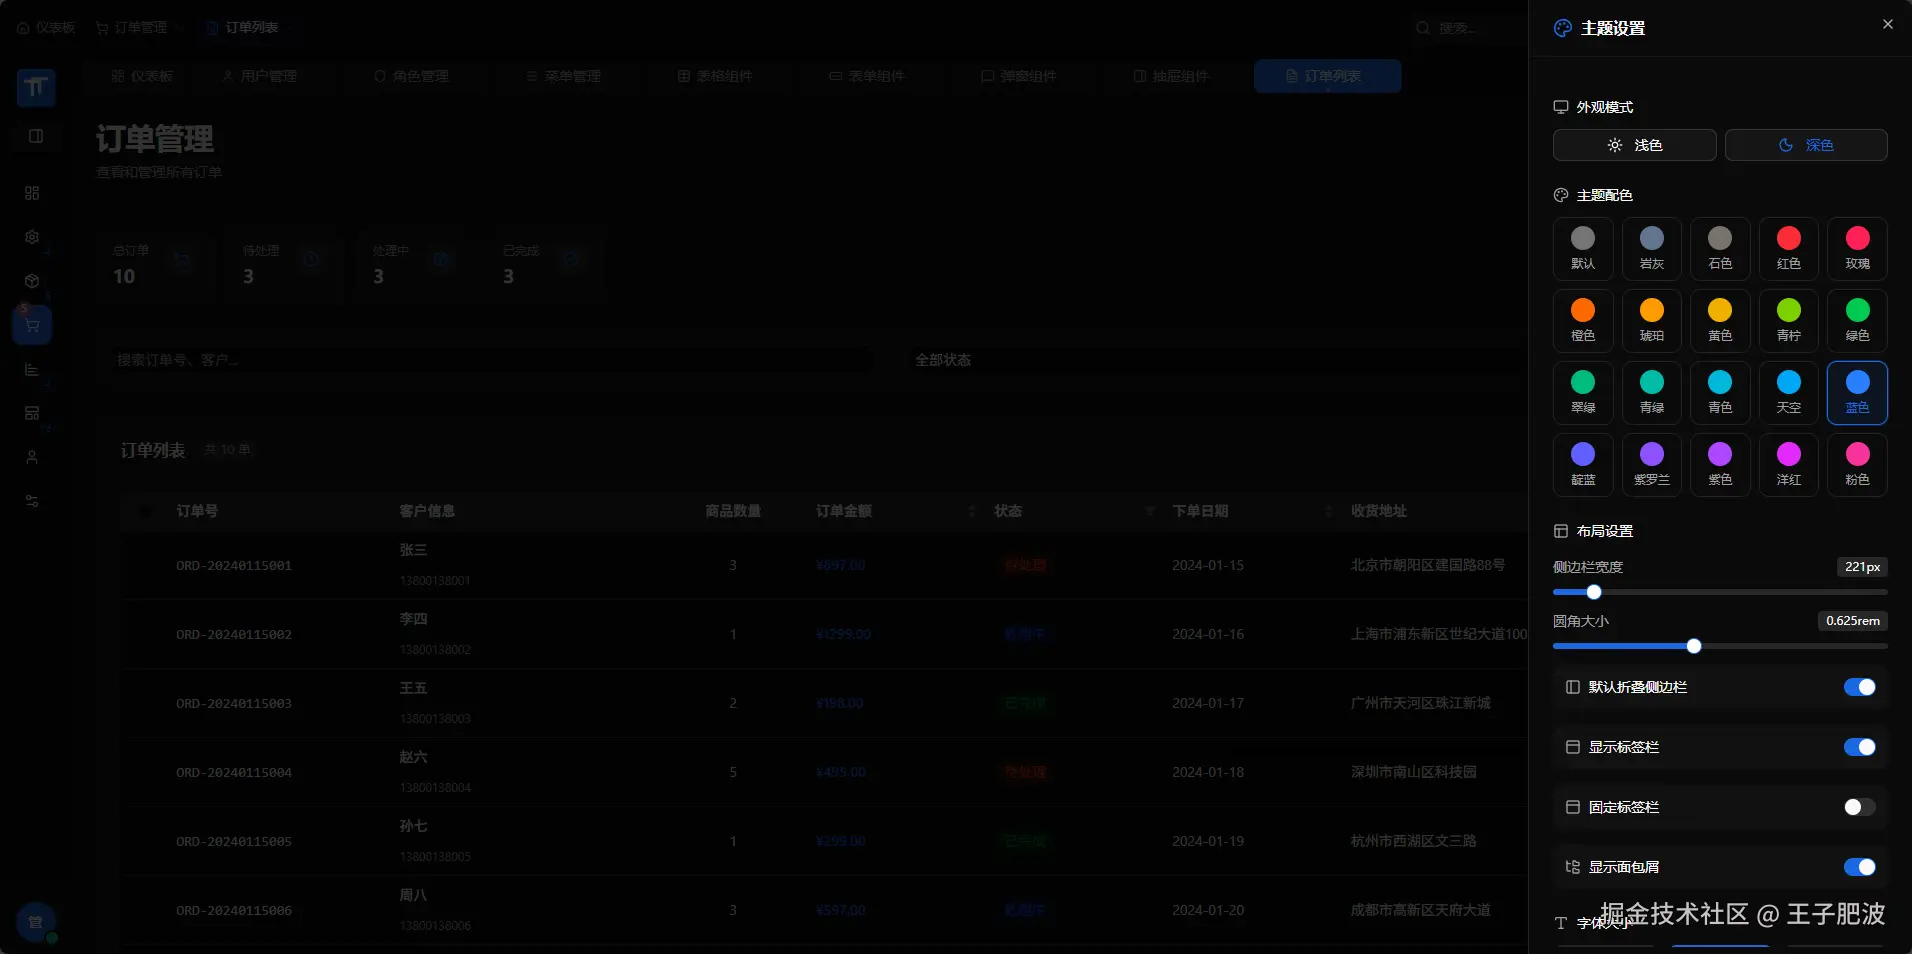1912x954 pixels.
Task: Toggle the sidebar collapse panel icon
Action: pos(36,136)
